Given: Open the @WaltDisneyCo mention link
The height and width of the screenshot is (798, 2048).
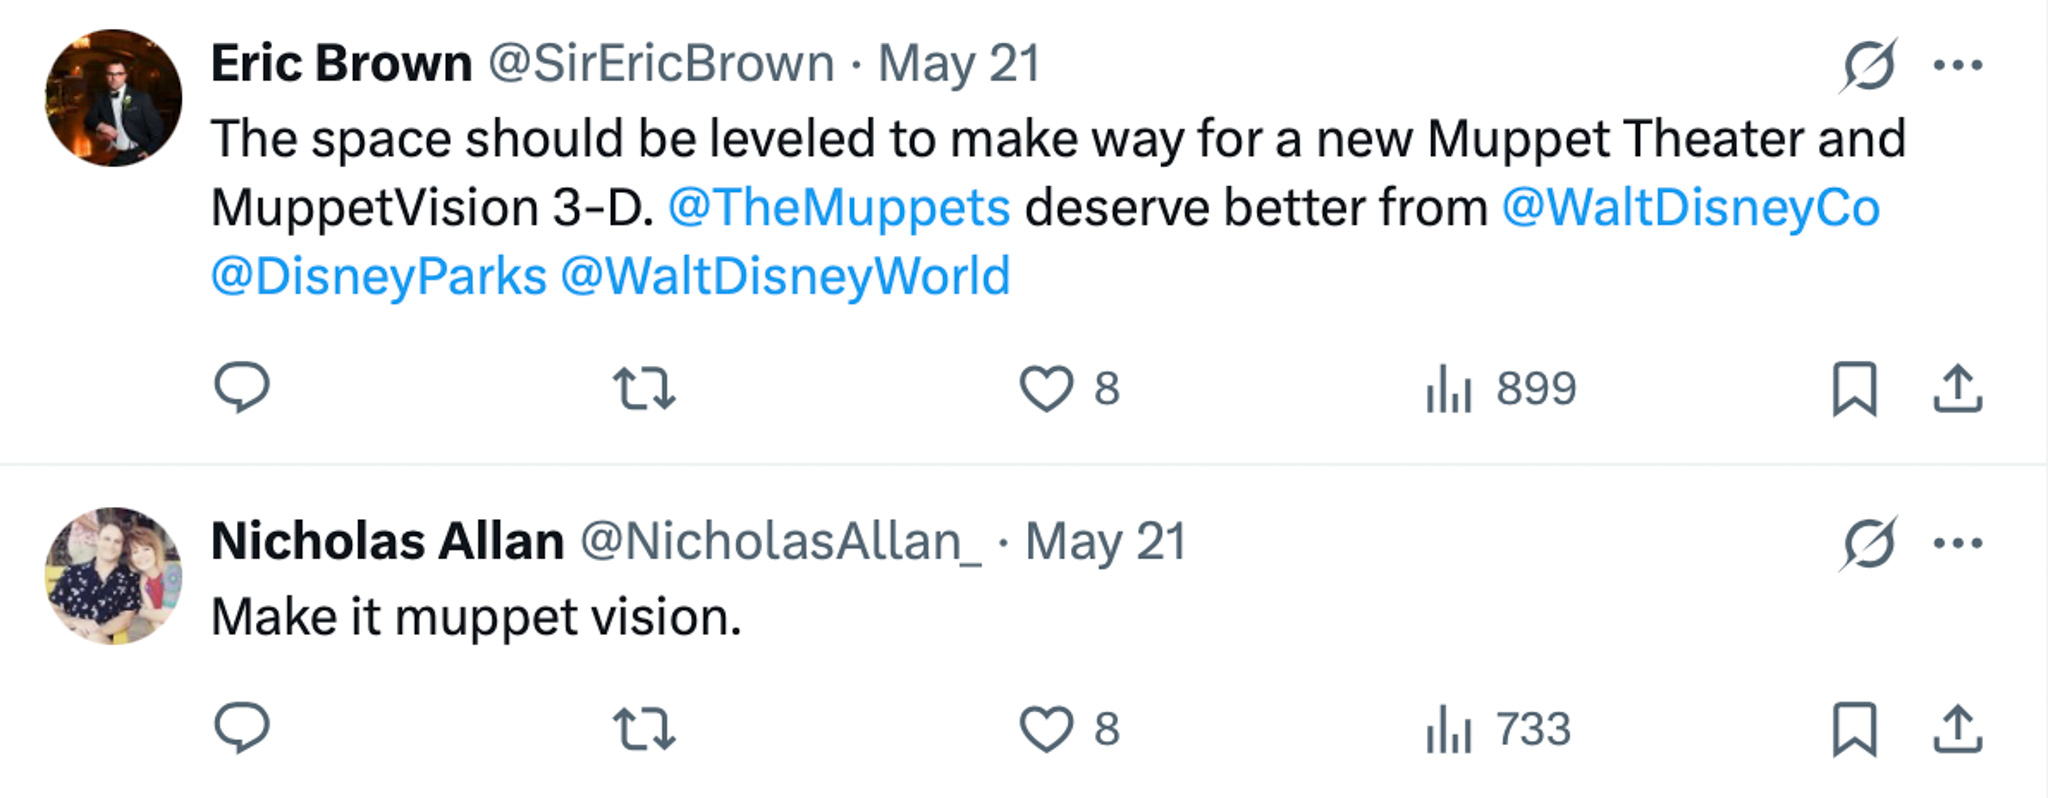Looking at the screenshot, I should coord(1690,208).
